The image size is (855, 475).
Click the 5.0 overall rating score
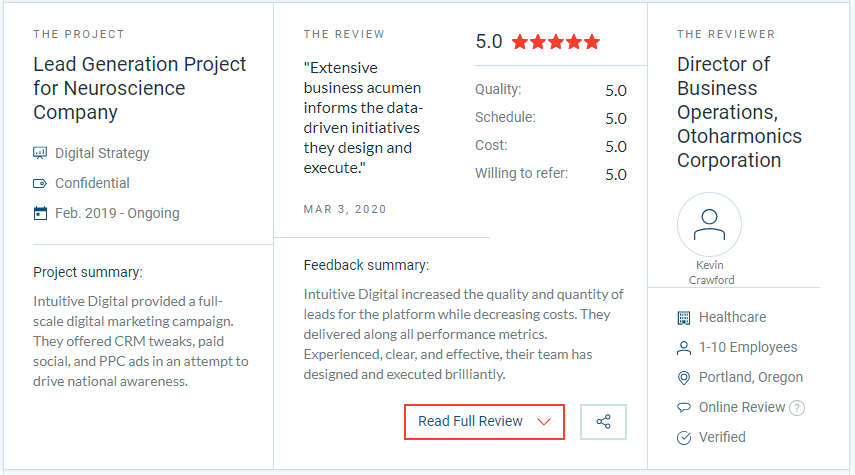click(489, 41)
